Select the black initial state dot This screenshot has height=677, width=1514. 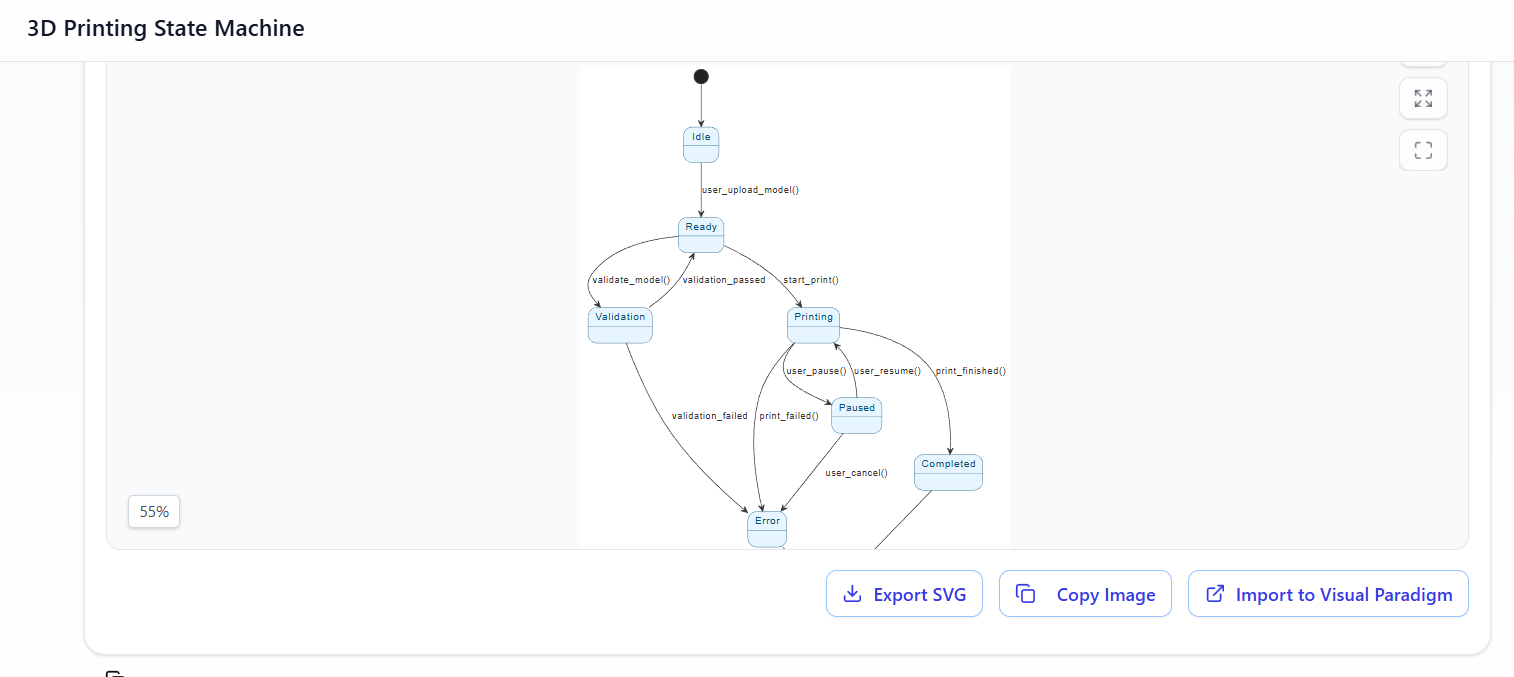(x=701, y=77)
